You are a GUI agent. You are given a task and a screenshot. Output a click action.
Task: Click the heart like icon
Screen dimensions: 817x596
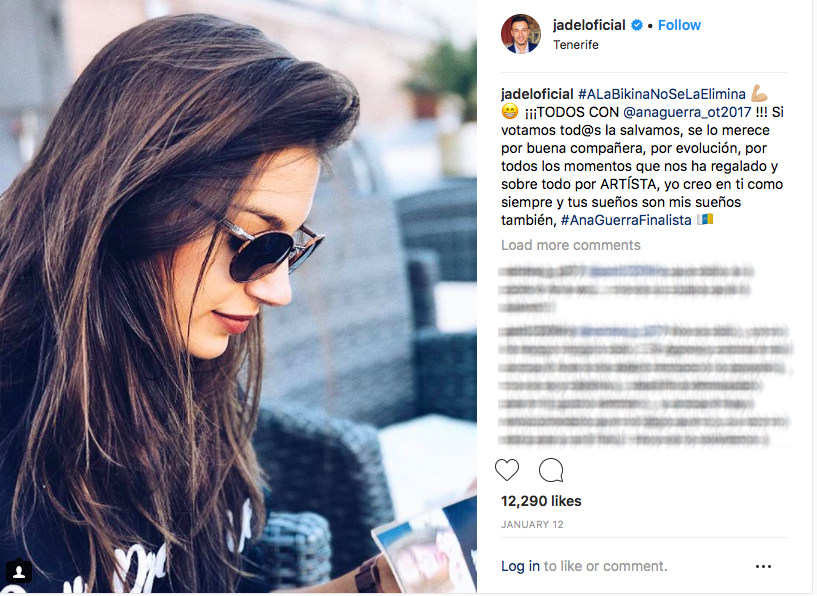coord(507,470)
